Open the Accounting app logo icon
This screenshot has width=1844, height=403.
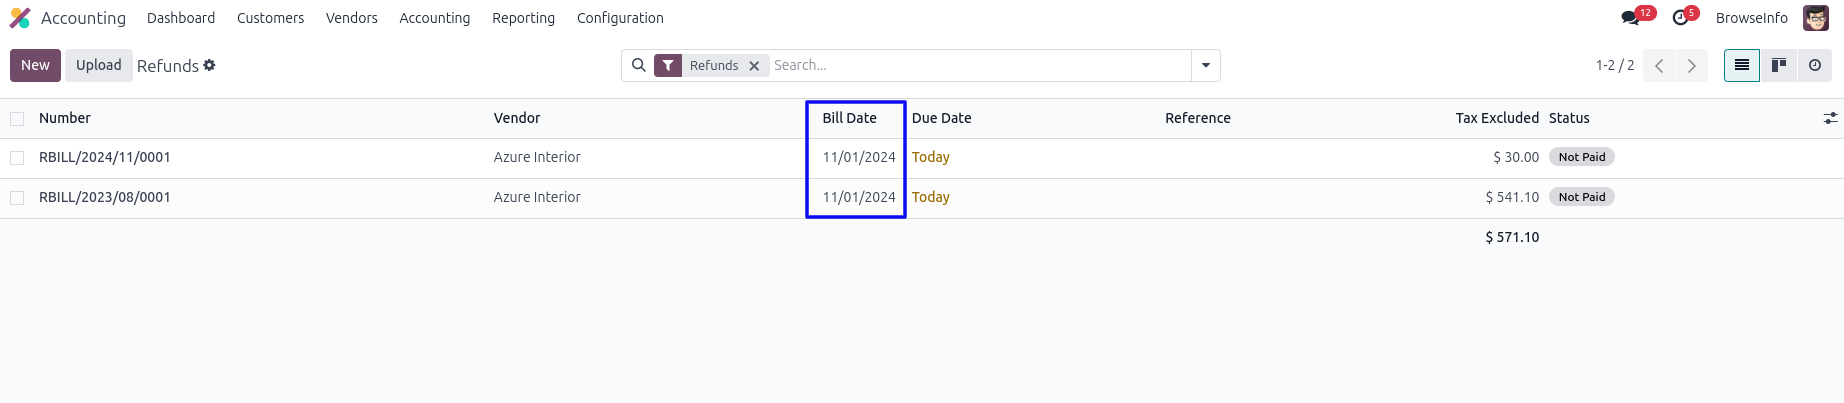pyautogui.click(x=20, y=18)
